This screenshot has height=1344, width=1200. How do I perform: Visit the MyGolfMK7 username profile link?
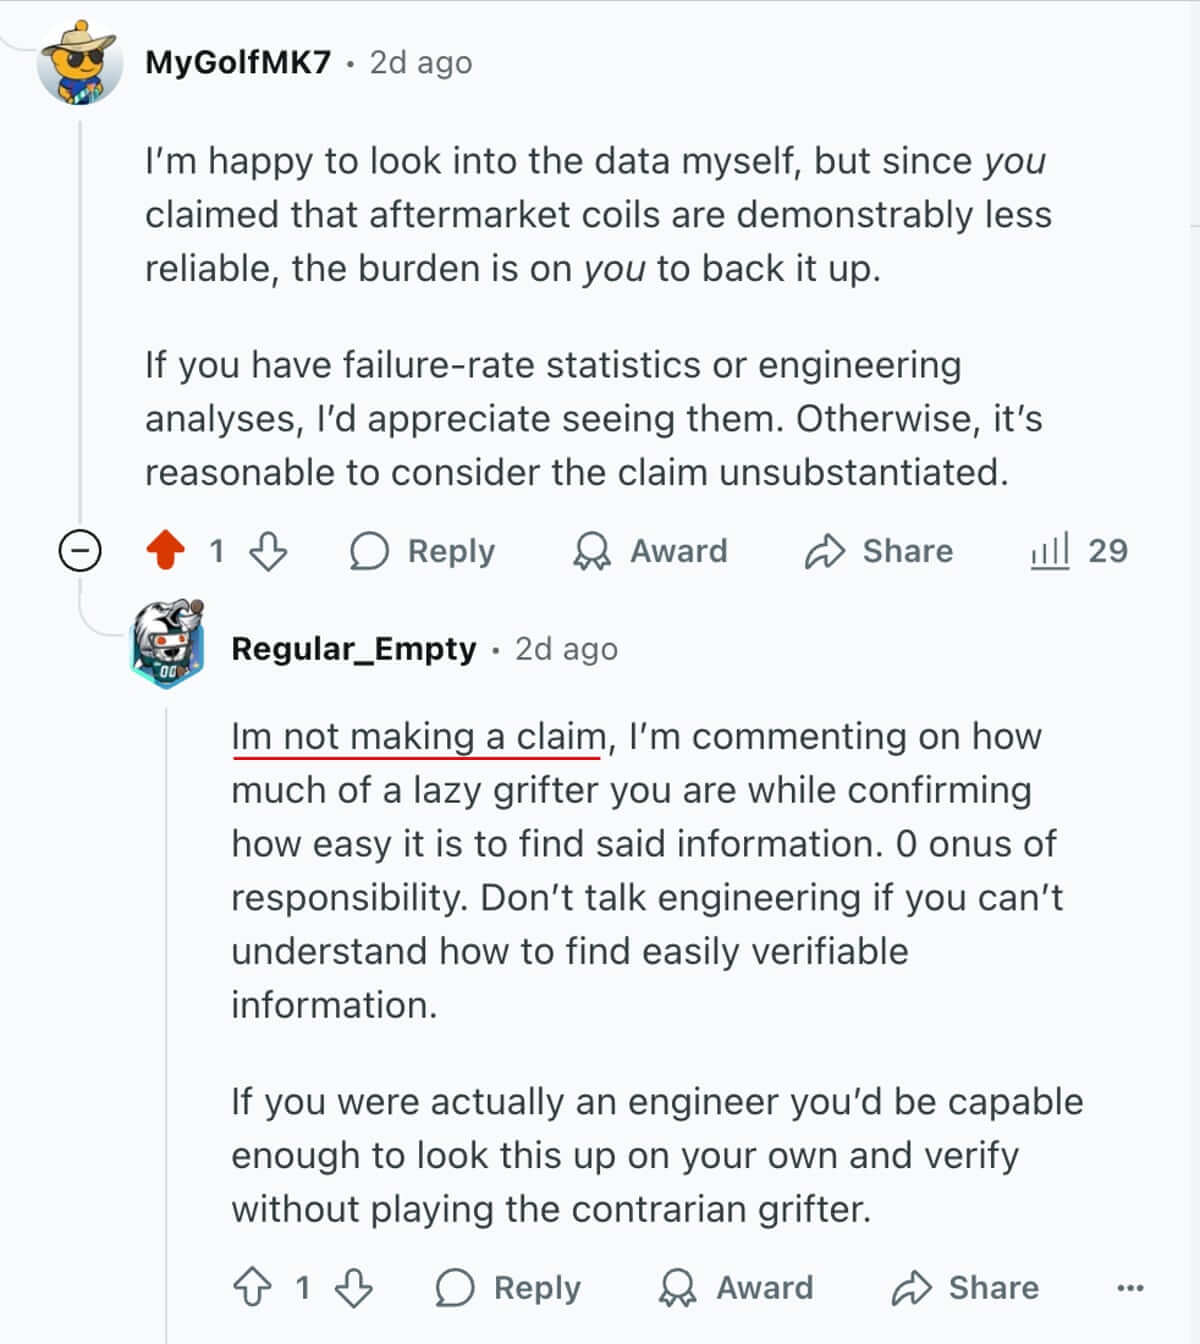[238, 63]
